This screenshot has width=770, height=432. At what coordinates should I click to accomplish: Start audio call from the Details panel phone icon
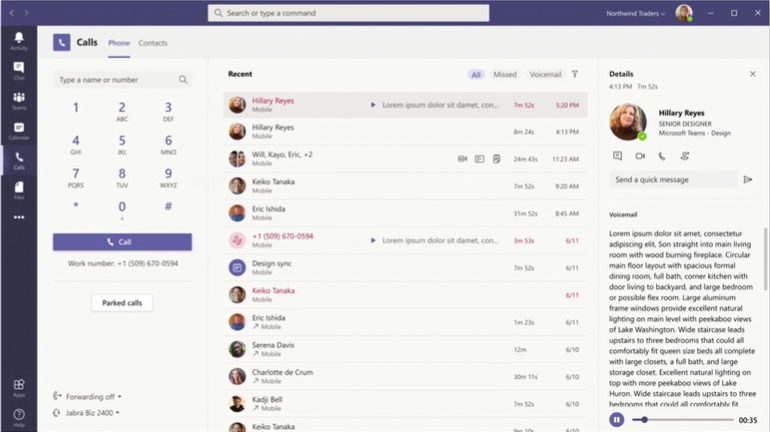pos(662,156)
